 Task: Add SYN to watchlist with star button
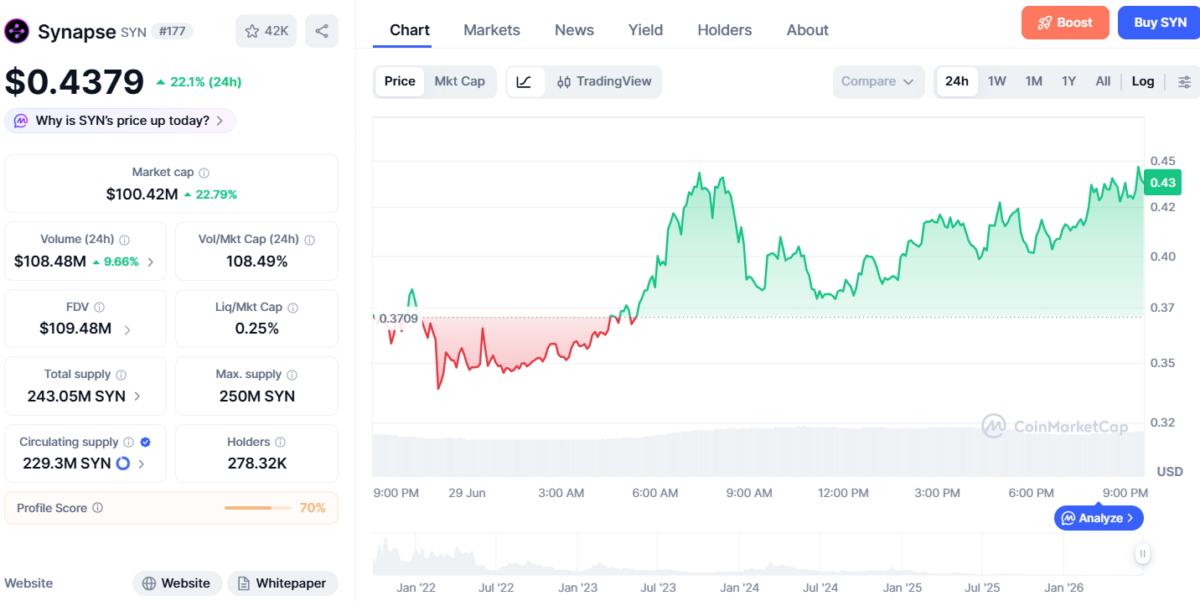(x=266, y=31)
